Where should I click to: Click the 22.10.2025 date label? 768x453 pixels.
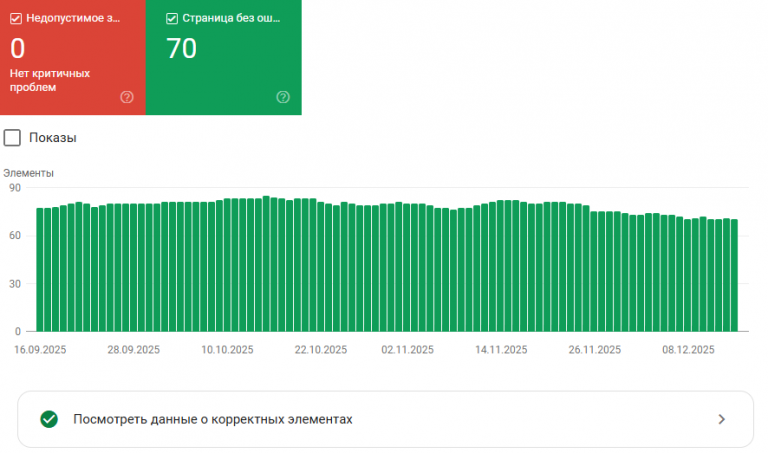click(321, 350)
